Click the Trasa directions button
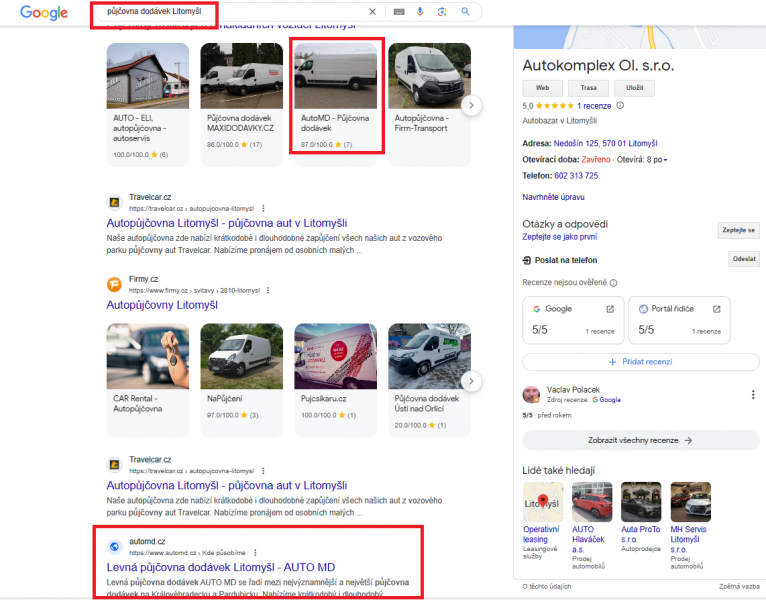The image size is (766, 600). pyautogui.click(x=588, y=88)
